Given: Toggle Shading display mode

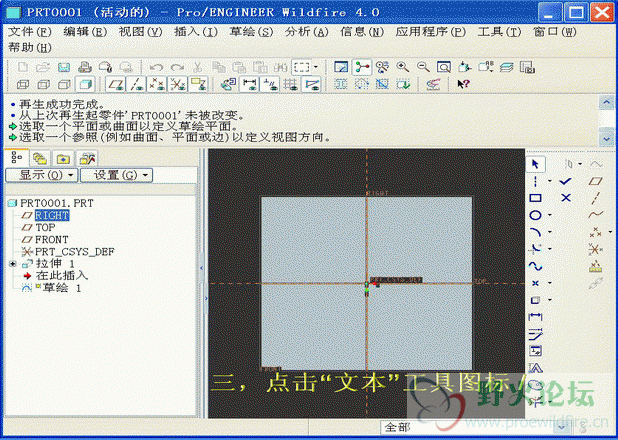Looking at the screenshot, I should (85, 84).
